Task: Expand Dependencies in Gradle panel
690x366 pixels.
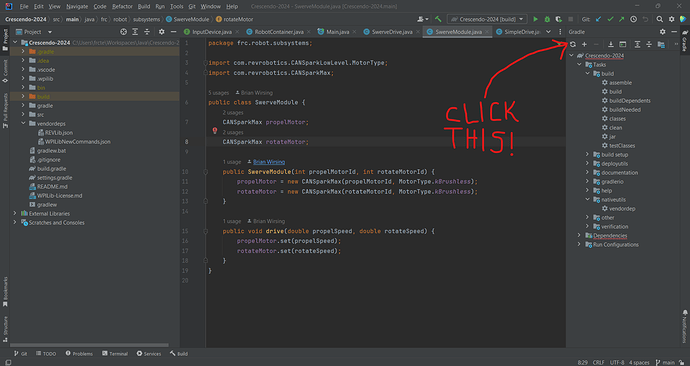Action: click(x=579, y=235)
